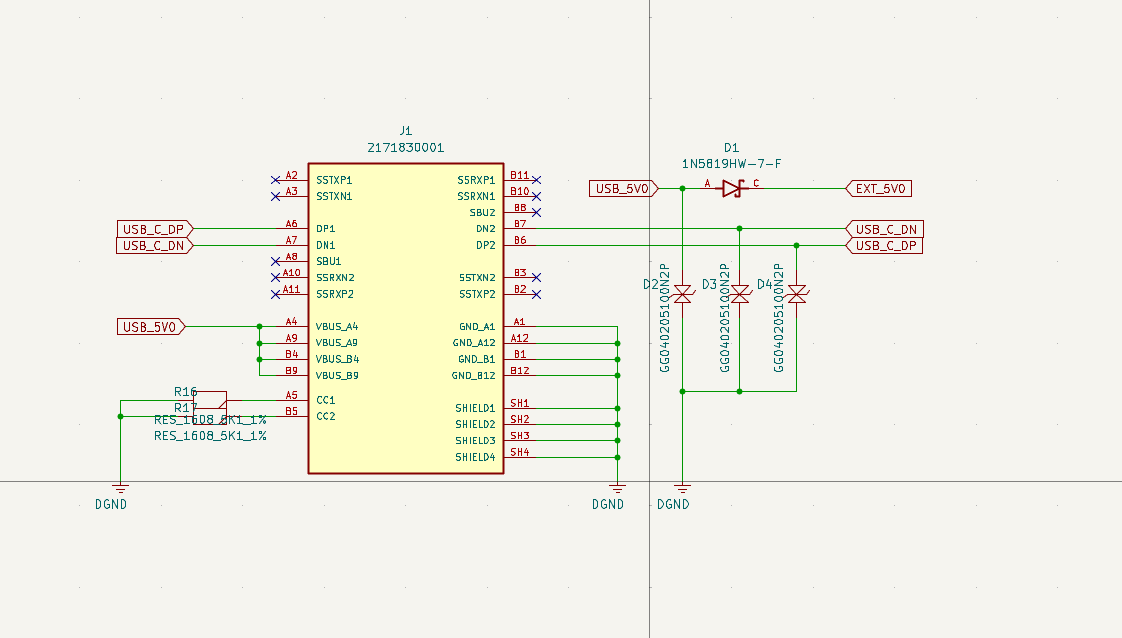Click the SSRXP1 pin name on J1
Viewport: 1122px width, 638px height.
tap(477, 180)
